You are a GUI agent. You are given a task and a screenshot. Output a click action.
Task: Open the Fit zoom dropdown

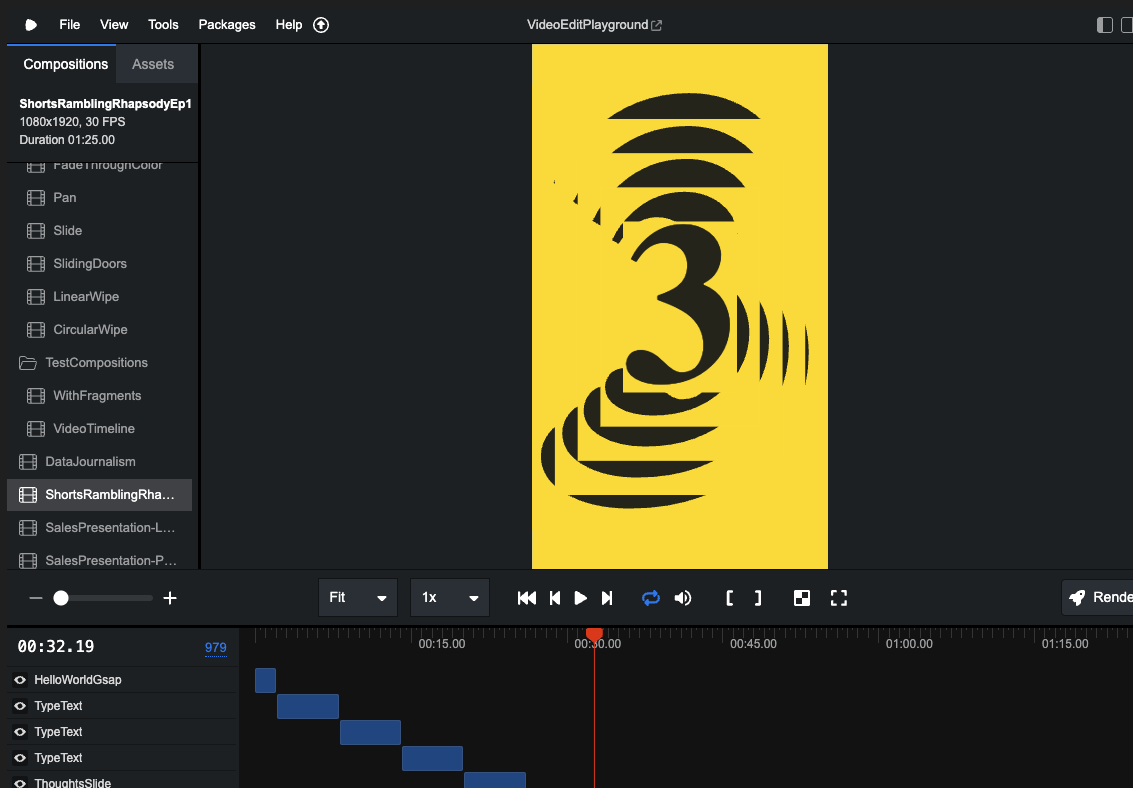(357, 598)
